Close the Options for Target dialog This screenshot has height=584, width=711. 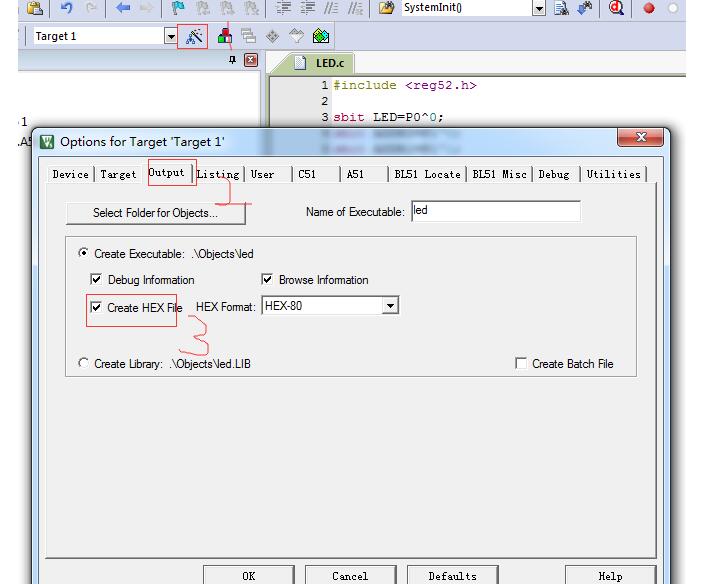click(x=641, y=137)
